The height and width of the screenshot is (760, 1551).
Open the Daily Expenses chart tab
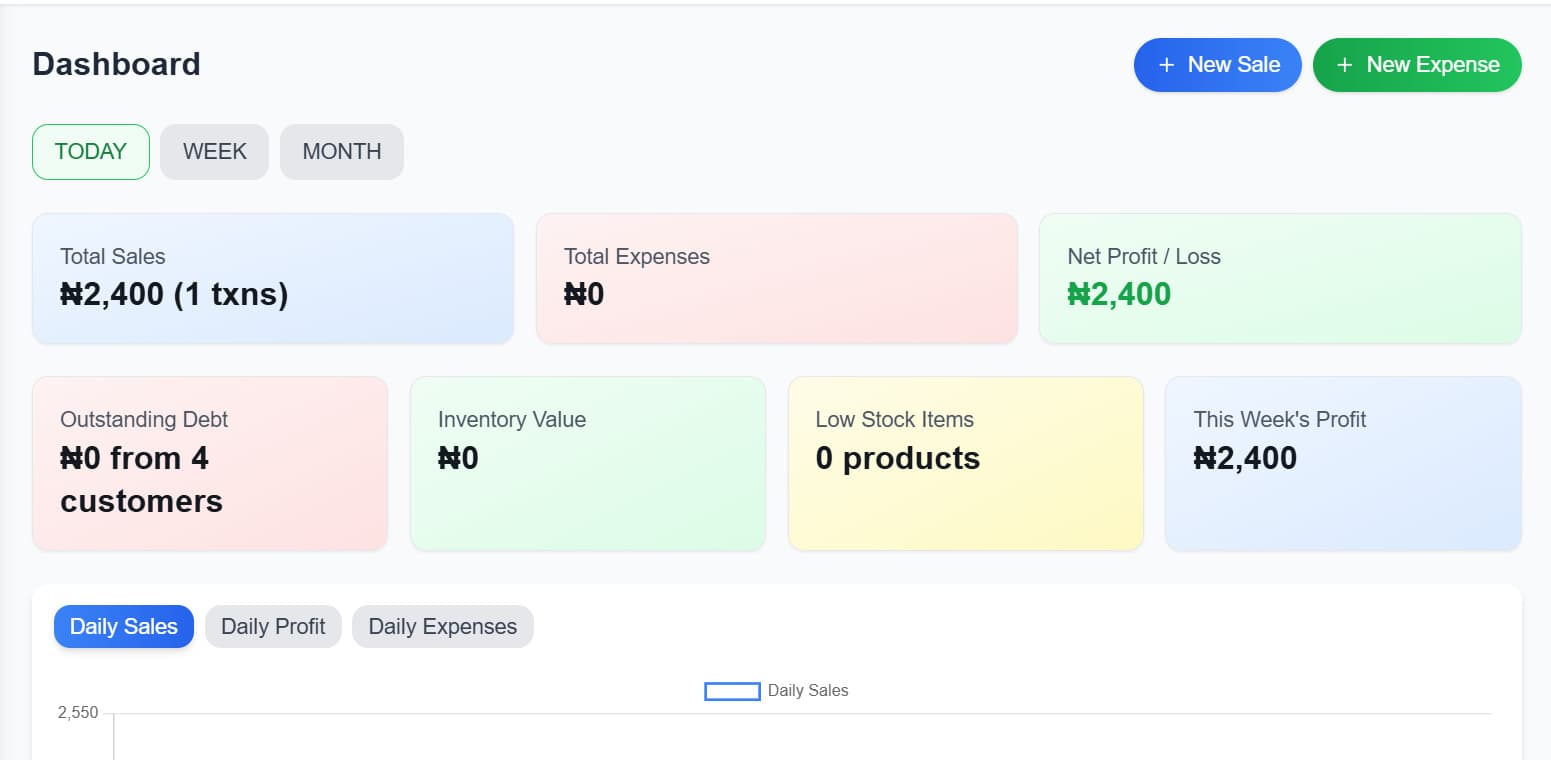coord(442,626)
